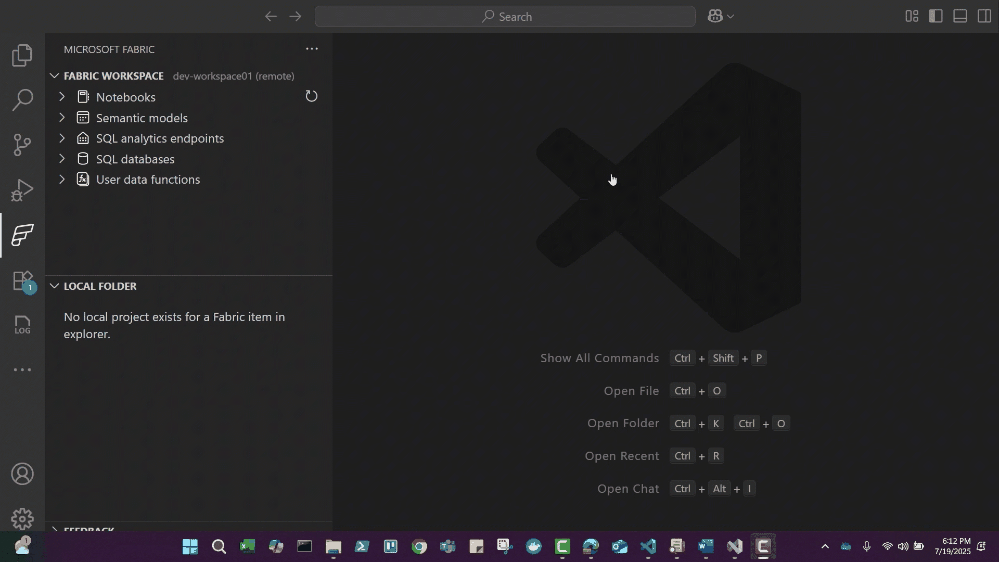Collapse the LOCAL FOLDER section

pyautogui.click(x=55, y=286)
